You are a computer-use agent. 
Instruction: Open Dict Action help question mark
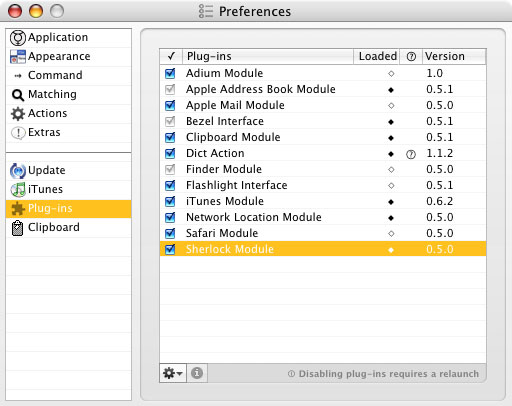pyautogui.click(x=411, y=154)
